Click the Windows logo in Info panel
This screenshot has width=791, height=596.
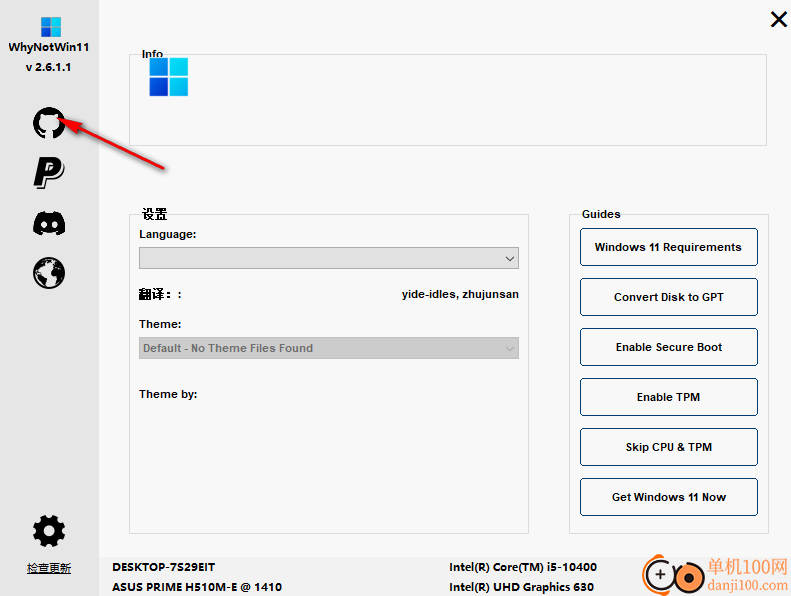point(168,77)
